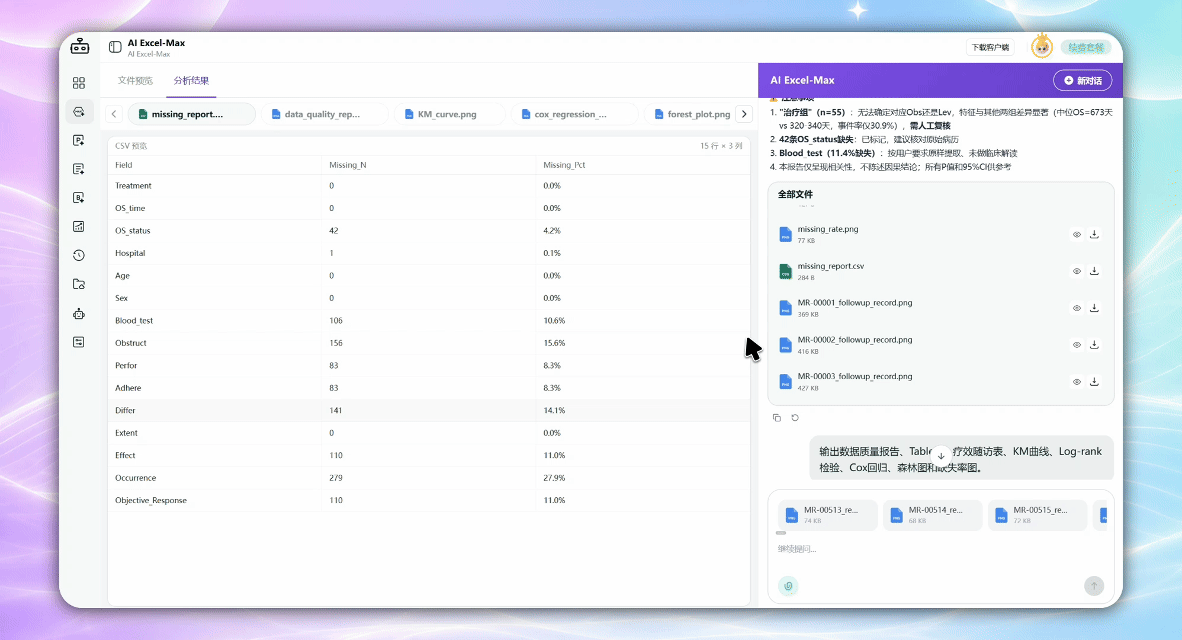1182x640 pixels.
Task: Click the green 续费套餐 renew button
Action: click(x=1086, y=47)
